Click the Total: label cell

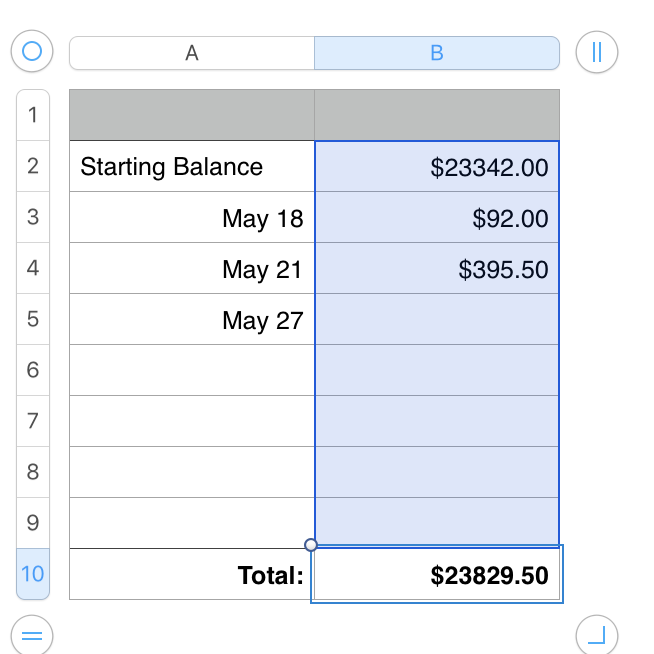(192, 575)
